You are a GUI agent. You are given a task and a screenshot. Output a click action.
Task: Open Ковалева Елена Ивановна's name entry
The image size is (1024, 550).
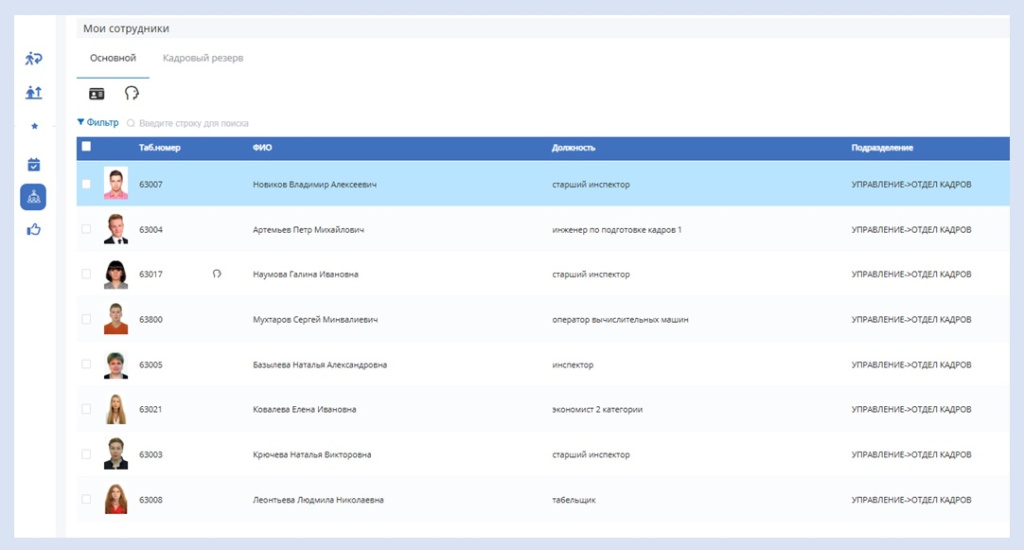(x=304, y=409)
